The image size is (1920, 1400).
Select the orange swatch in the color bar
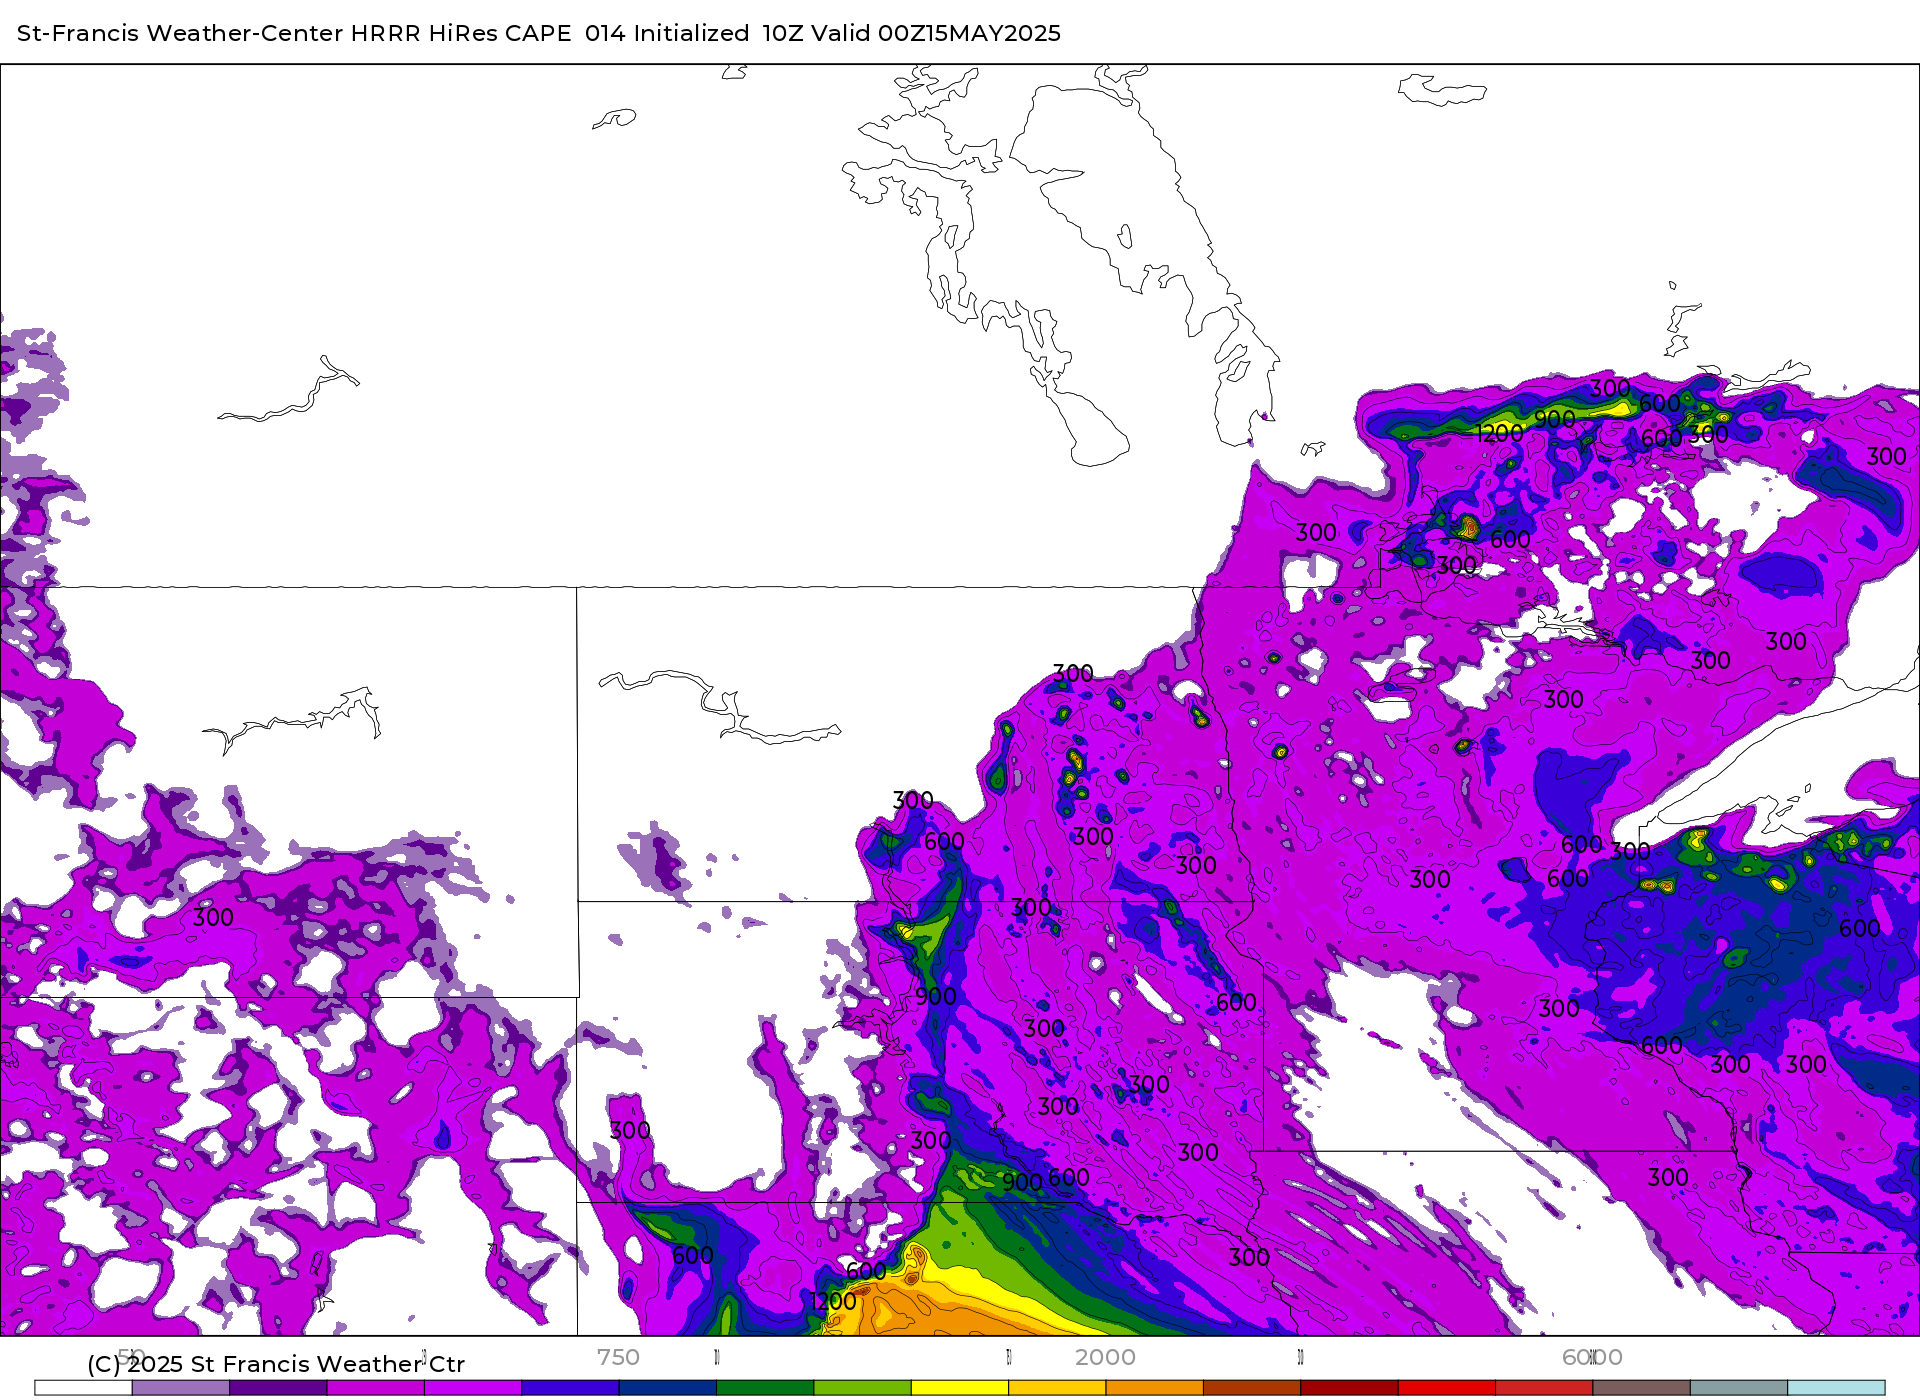1154,1388
